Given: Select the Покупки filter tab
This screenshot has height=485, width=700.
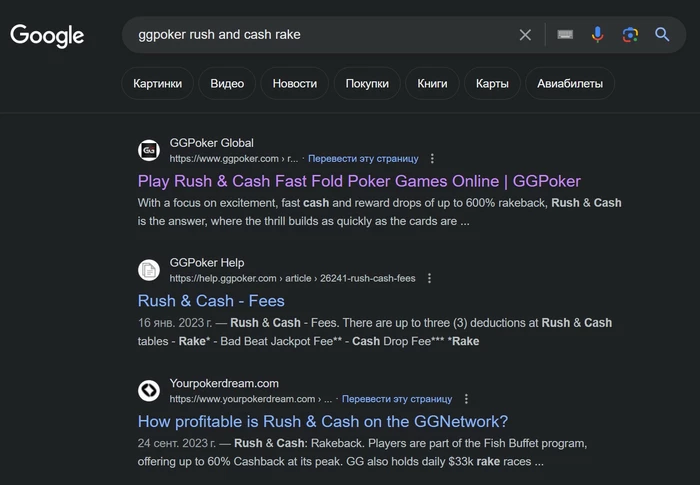Looking at the screenshot, I should [367, 84].
